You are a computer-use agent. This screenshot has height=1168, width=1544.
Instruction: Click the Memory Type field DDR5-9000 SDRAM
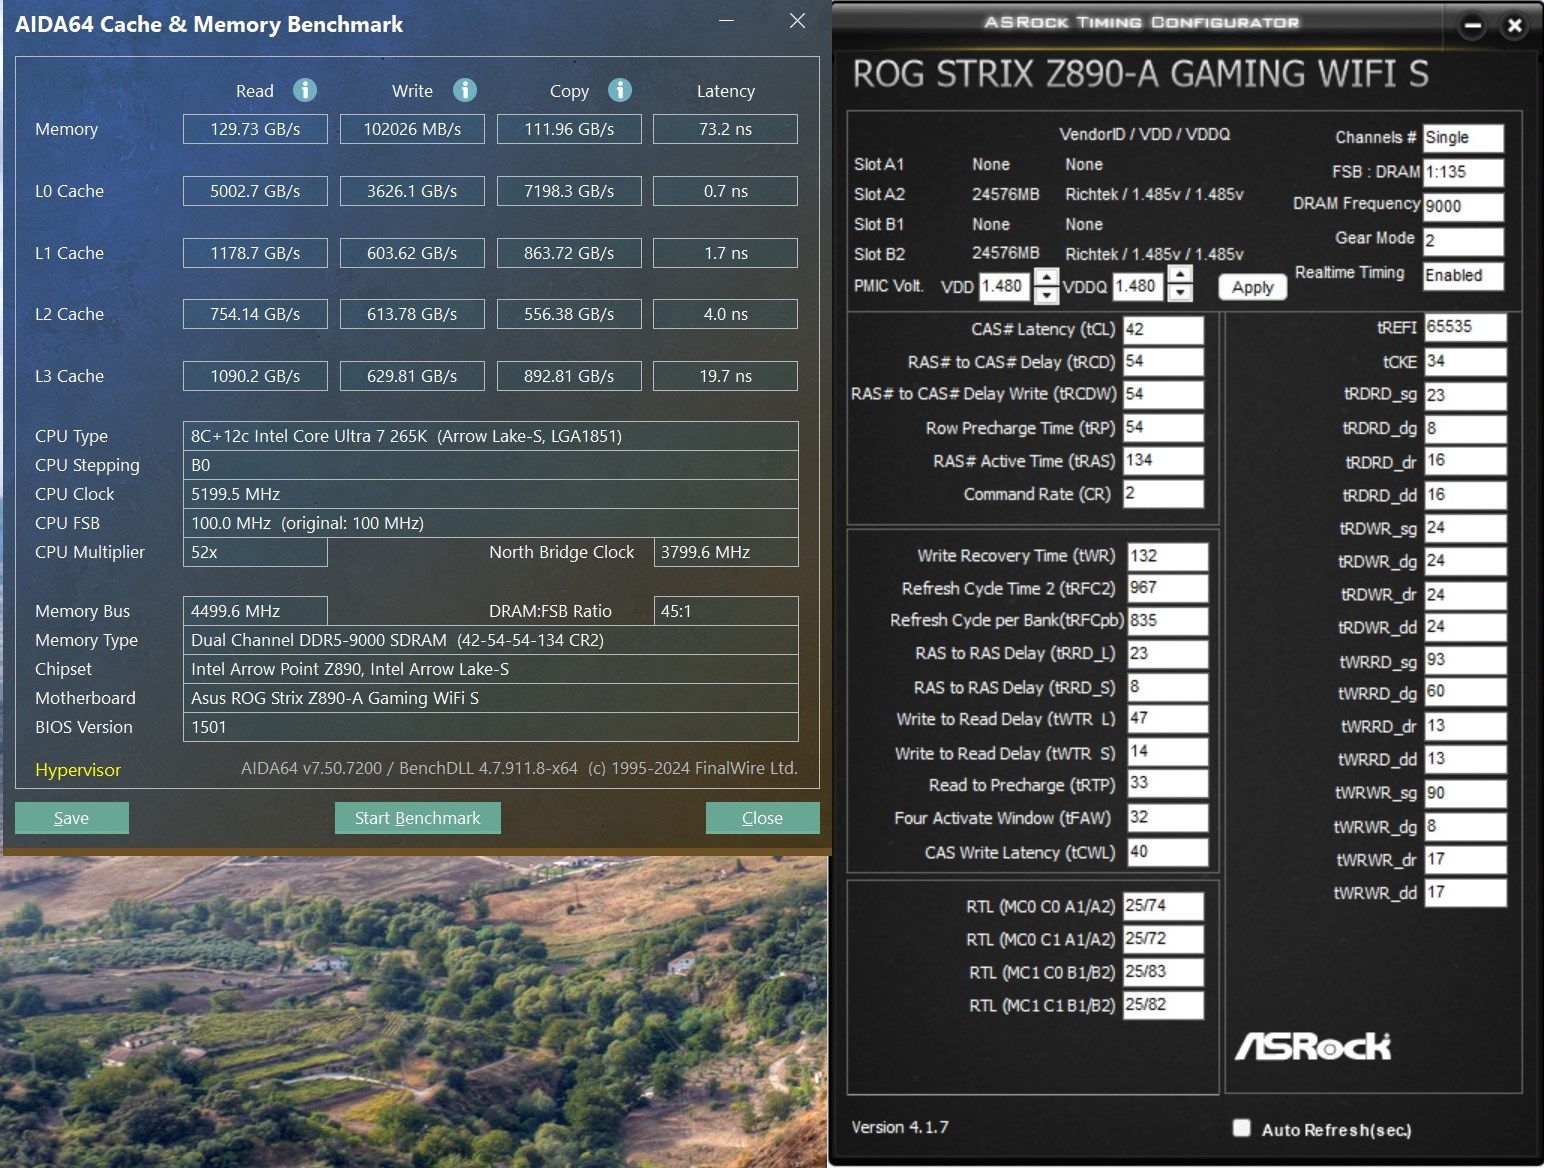pos(490,640)
